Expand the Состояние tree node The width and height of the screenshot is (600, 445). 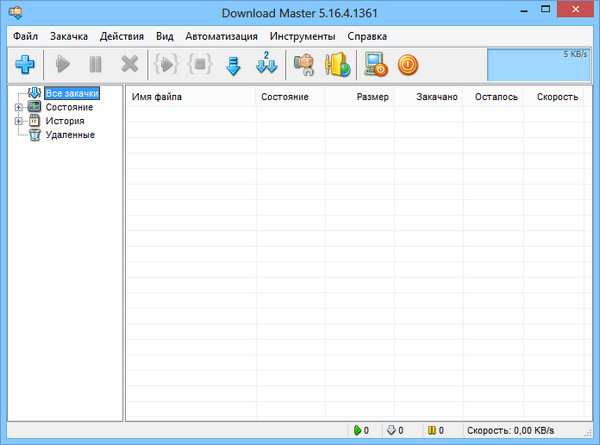[x=18, y=107]
